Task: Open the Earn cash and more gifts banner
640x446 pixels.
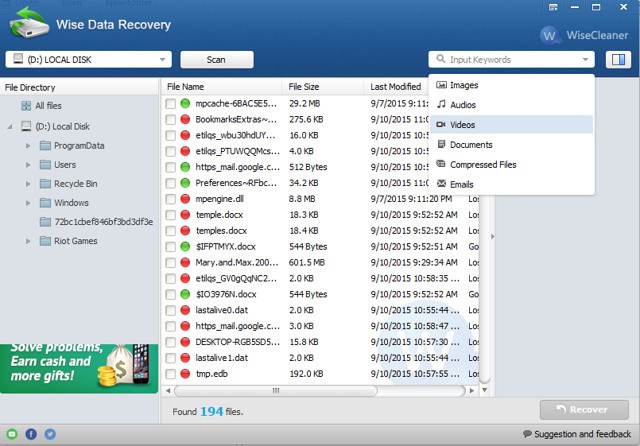Action: (x=79, y=368)
